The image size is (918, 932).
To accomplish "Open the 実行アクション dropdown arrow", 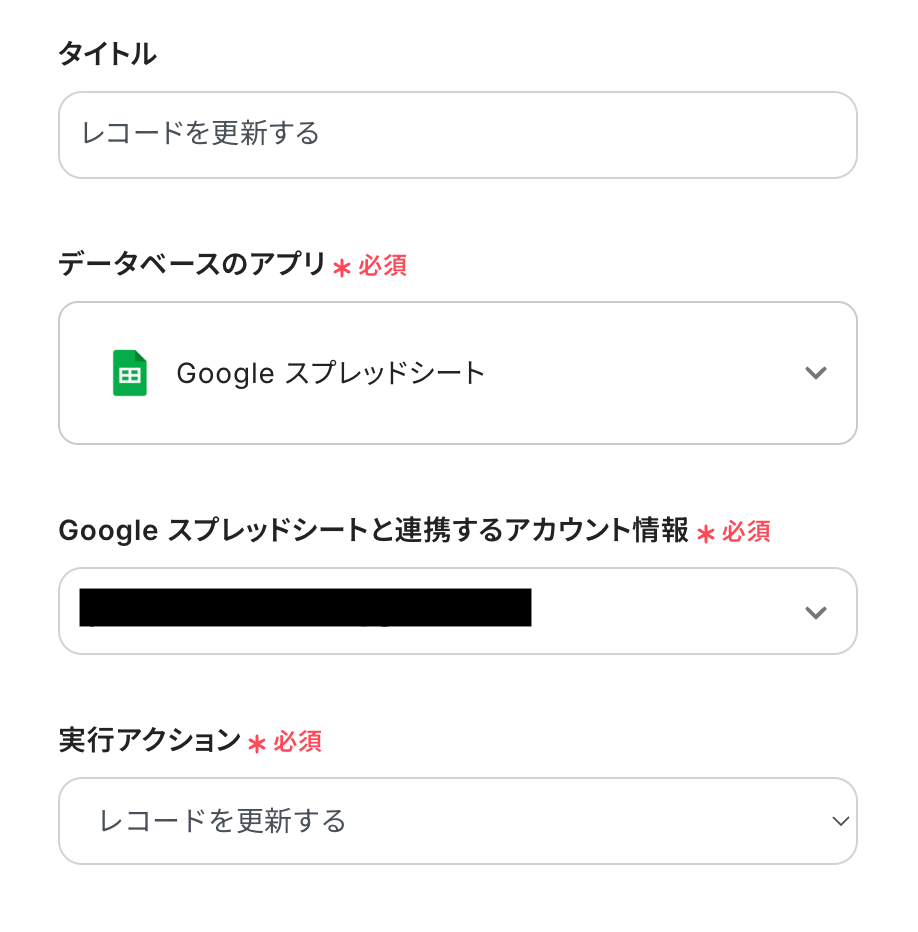I will pyautogui.click(x=840, y=821).
